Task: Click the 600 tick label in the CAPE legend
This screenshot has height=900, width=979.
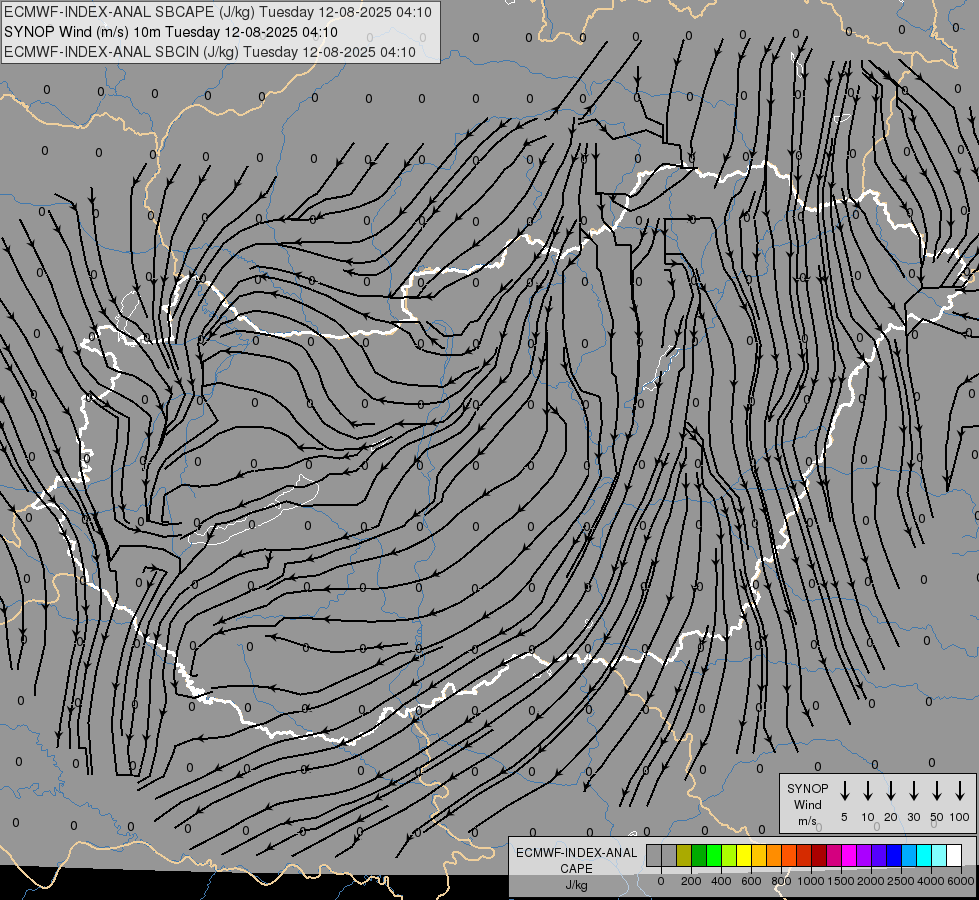Action: click(x=751, y=881)
